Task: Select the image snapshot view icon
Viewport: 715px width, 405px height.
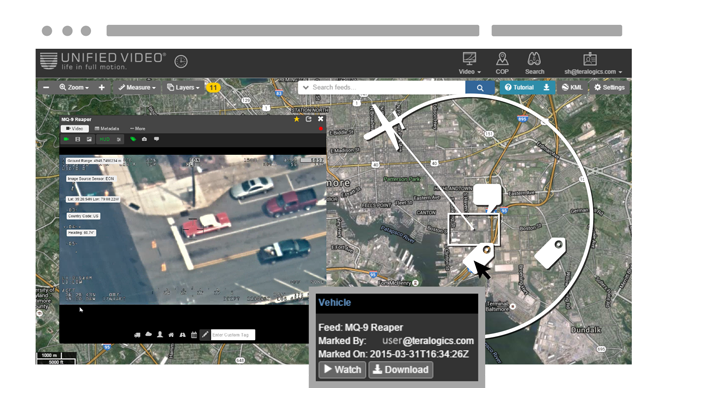Action: coord(89,139)
